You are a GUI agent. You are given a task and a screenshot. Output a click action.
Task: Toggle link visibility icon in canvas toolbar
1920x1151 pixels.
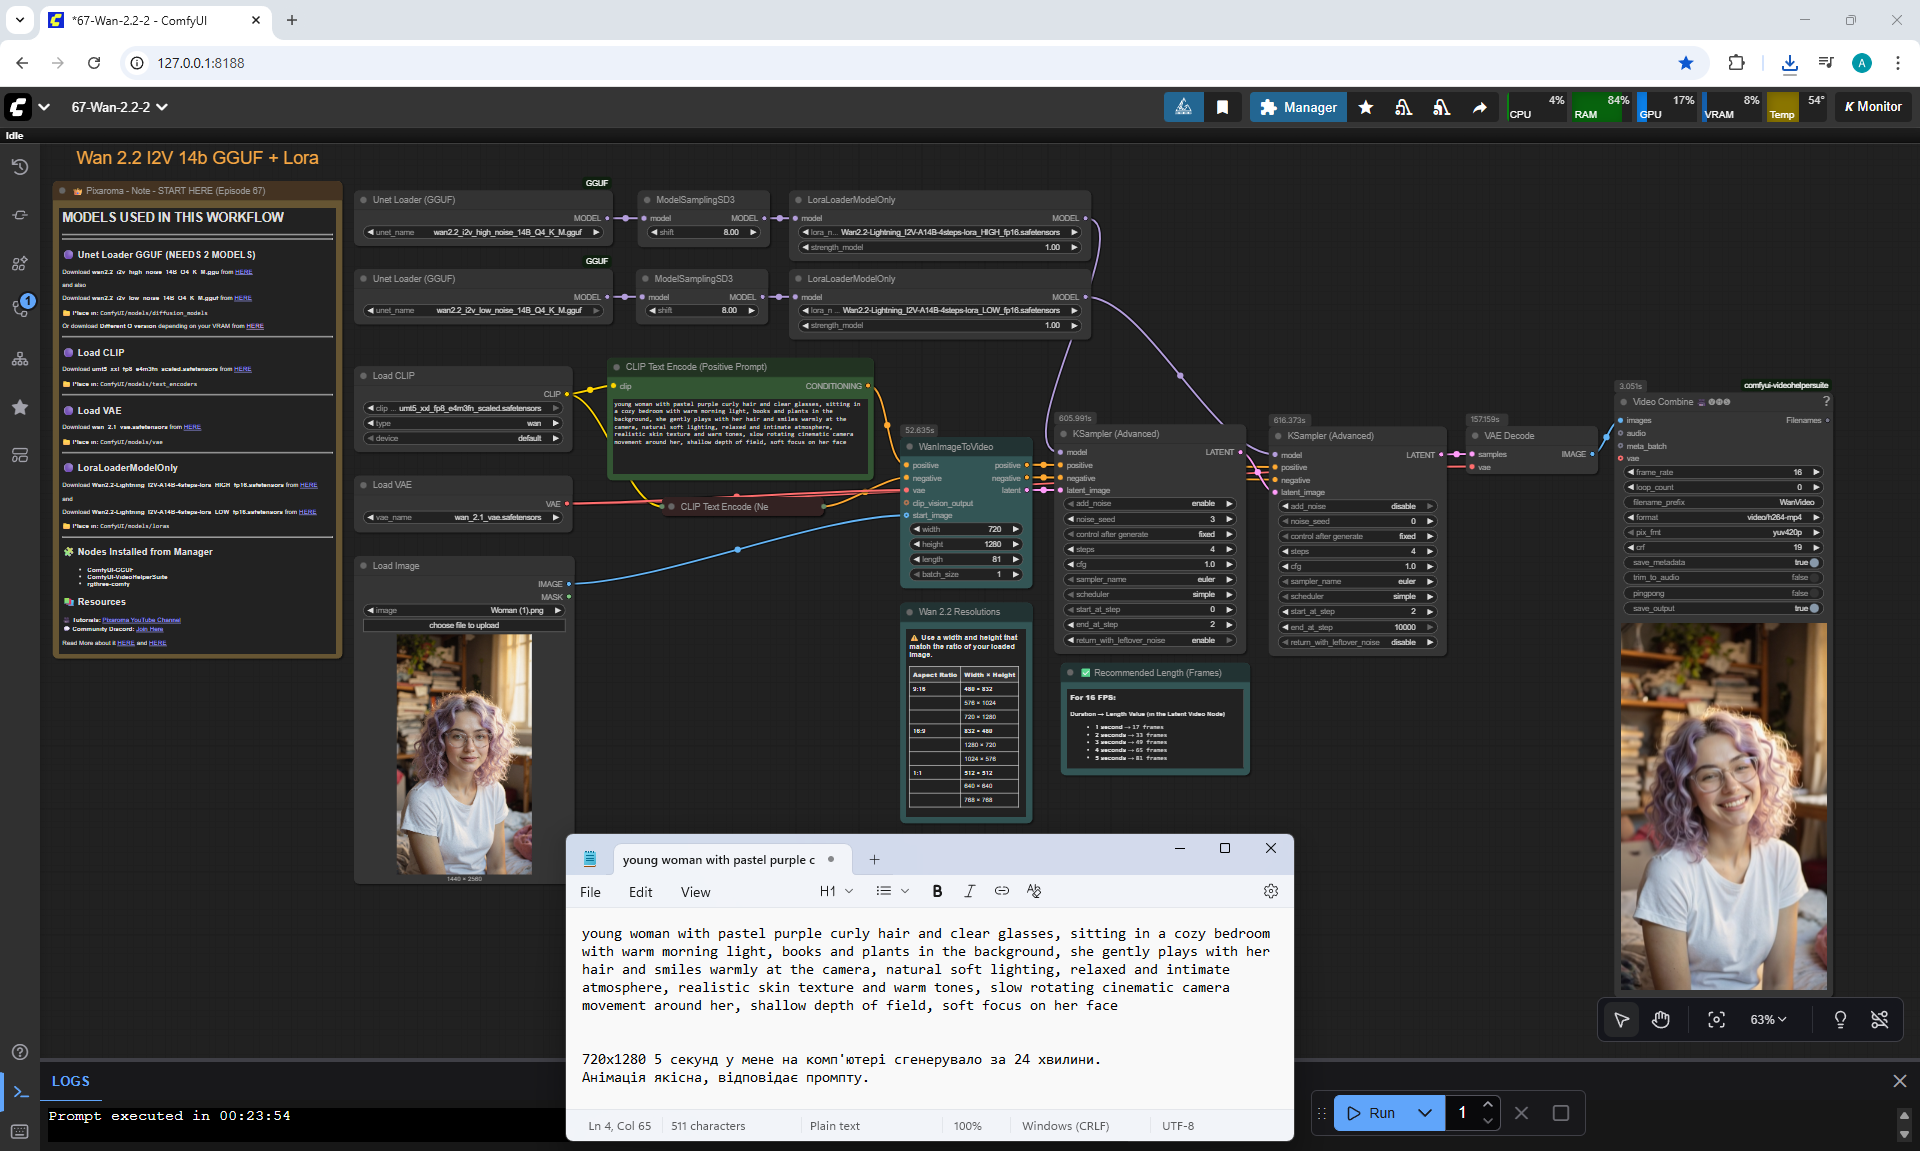point(1880,1019)
